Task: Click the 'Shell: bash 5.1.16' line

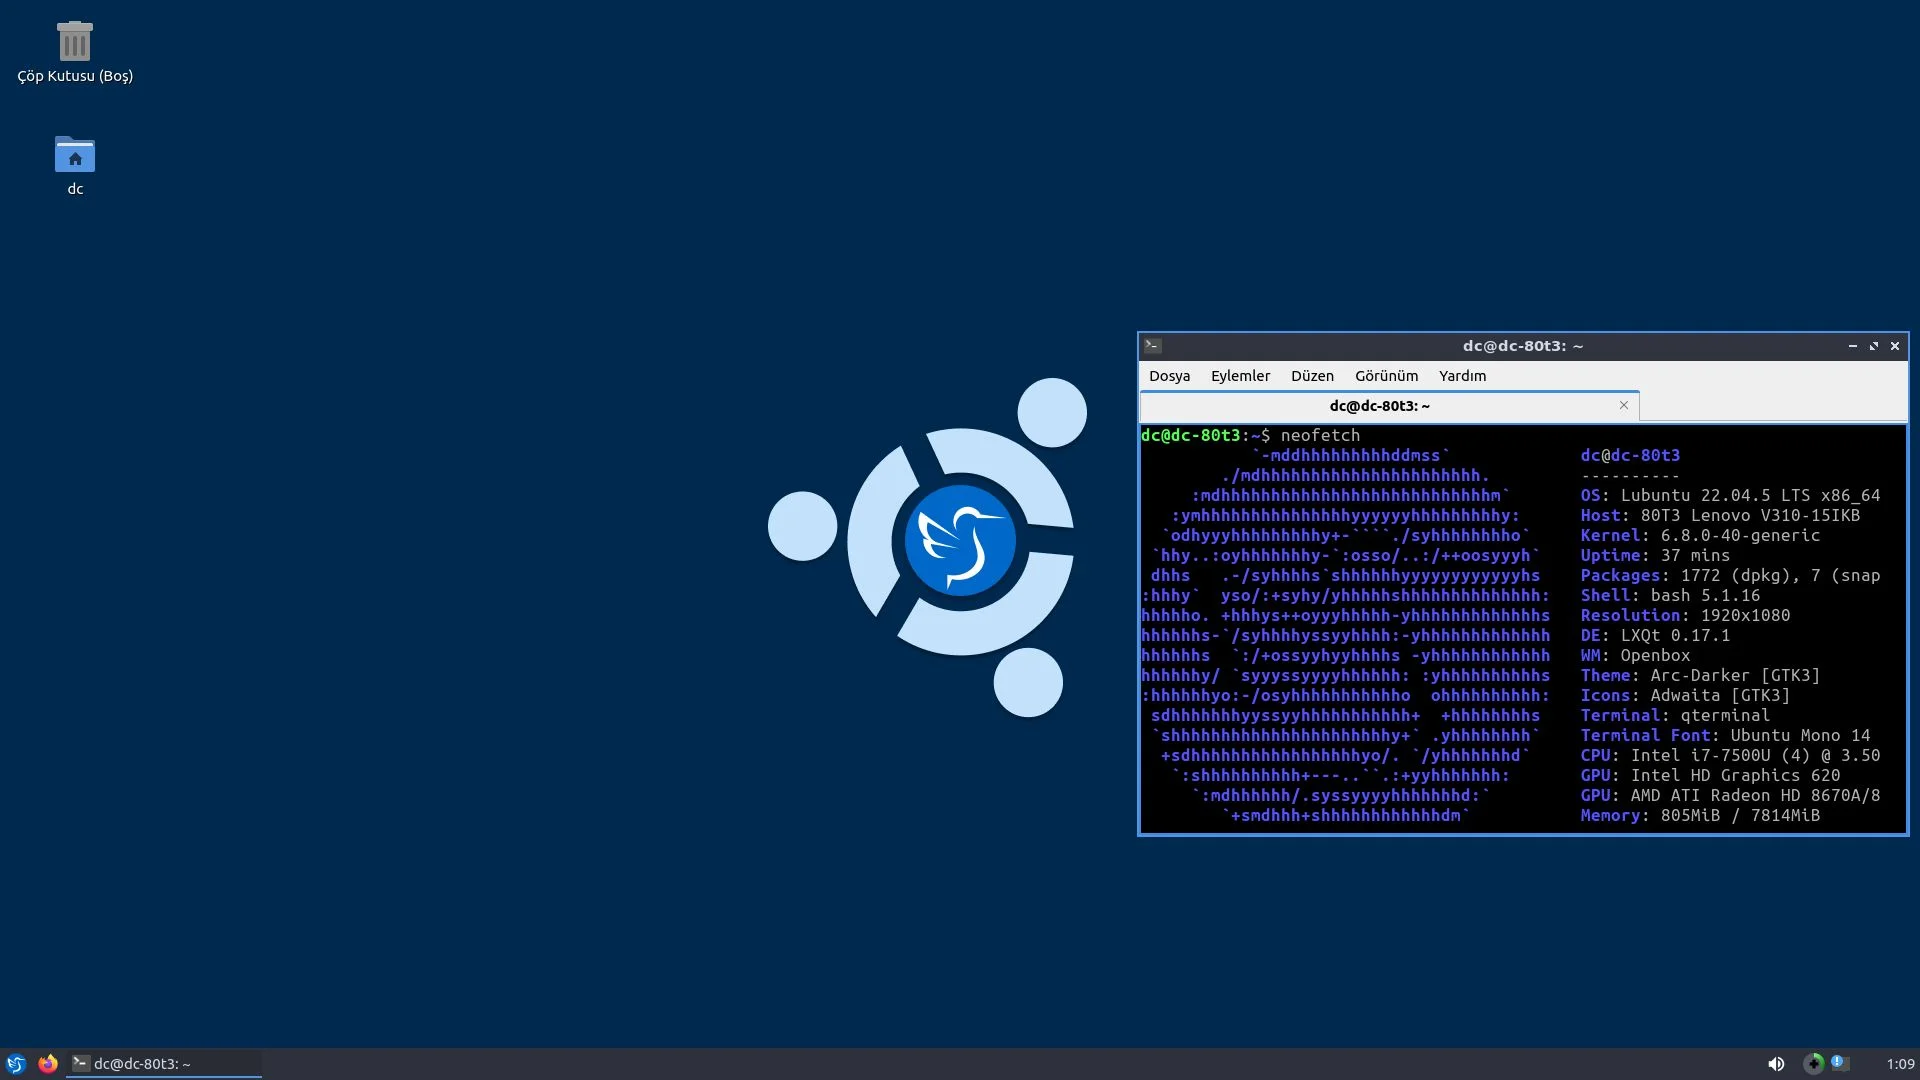Action: (1670, 595)
